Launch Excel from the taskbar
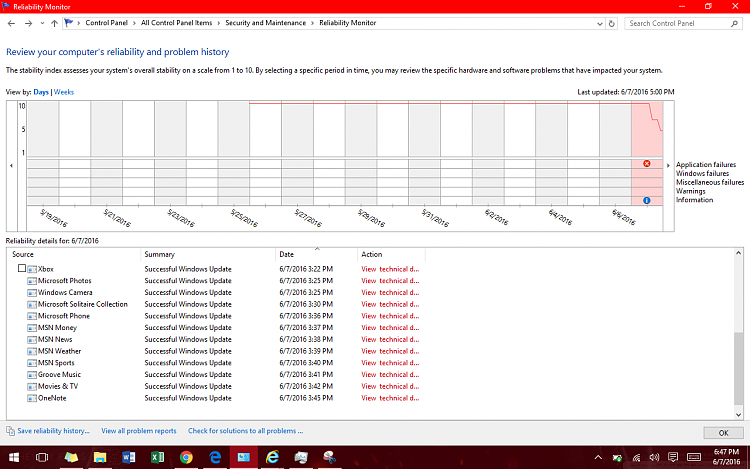 coord(157,458)
